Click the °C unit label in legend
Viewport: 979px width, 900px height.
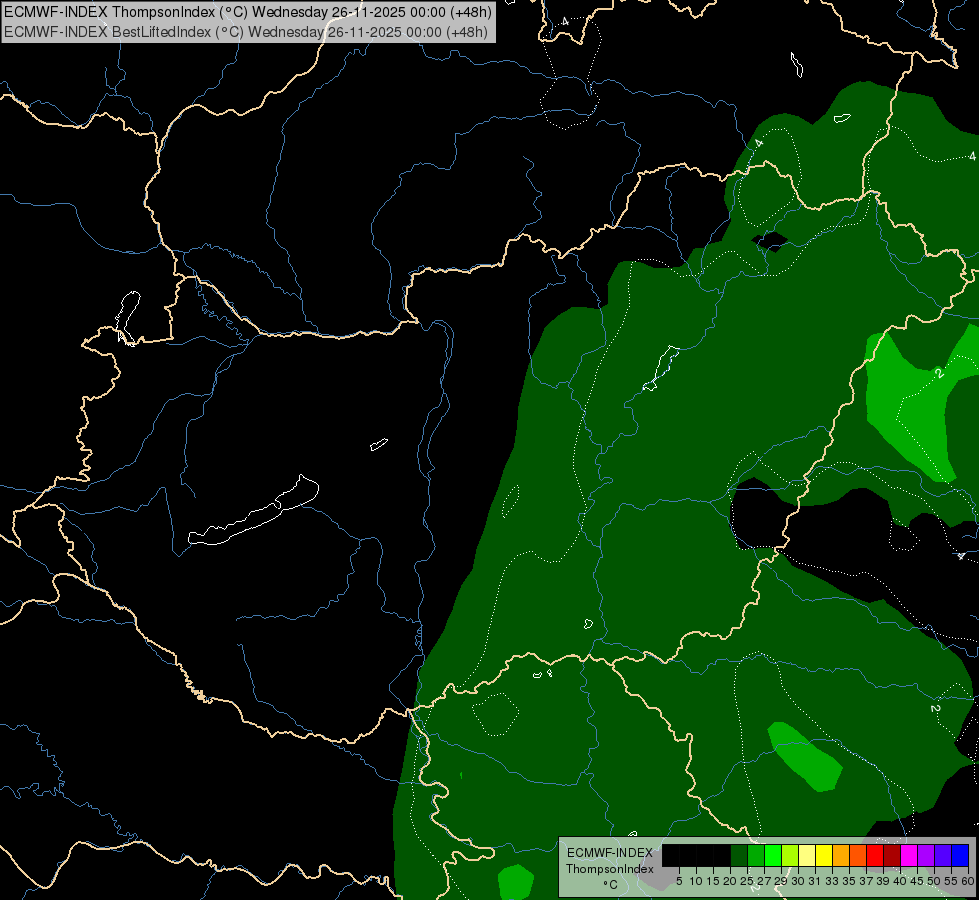point(609,884)
